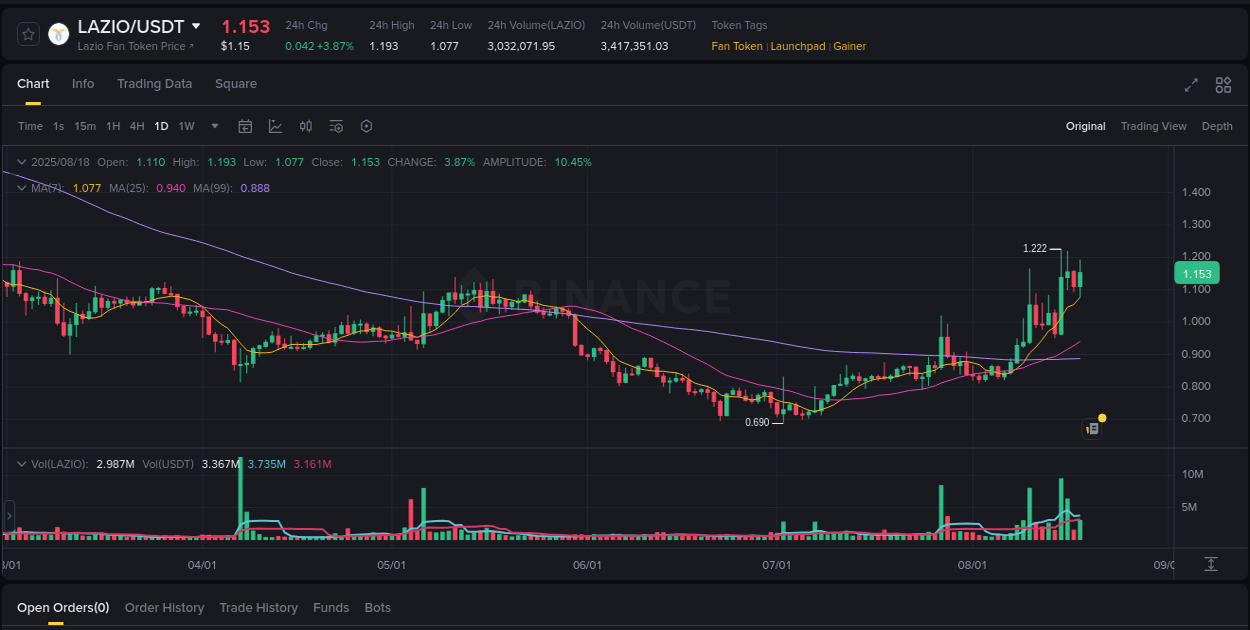Click the Launchpad token tag link

(x=797, y=46)
